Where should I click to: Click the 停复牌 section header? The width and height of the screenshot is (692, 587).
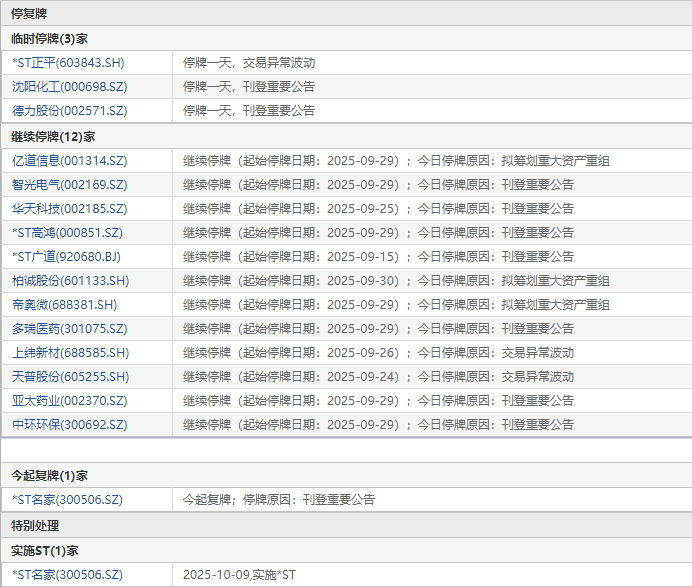tap(29, 13)
